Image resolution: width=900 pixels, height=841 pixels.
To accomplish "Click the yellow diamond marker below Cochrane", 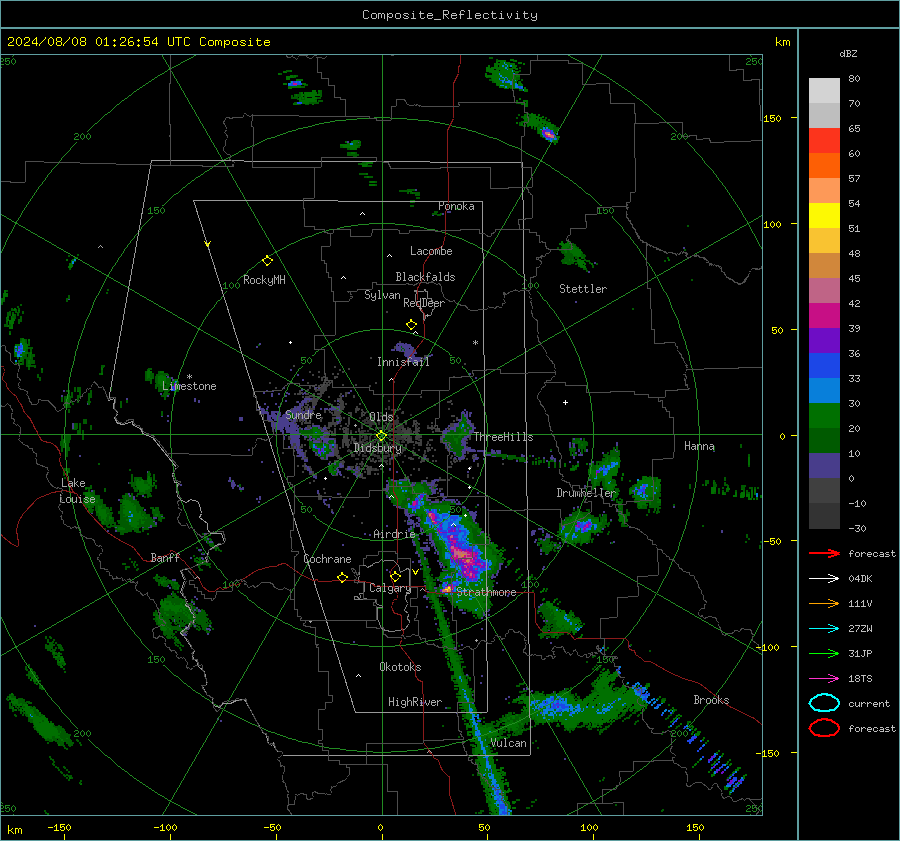I will tap(342, 577).
